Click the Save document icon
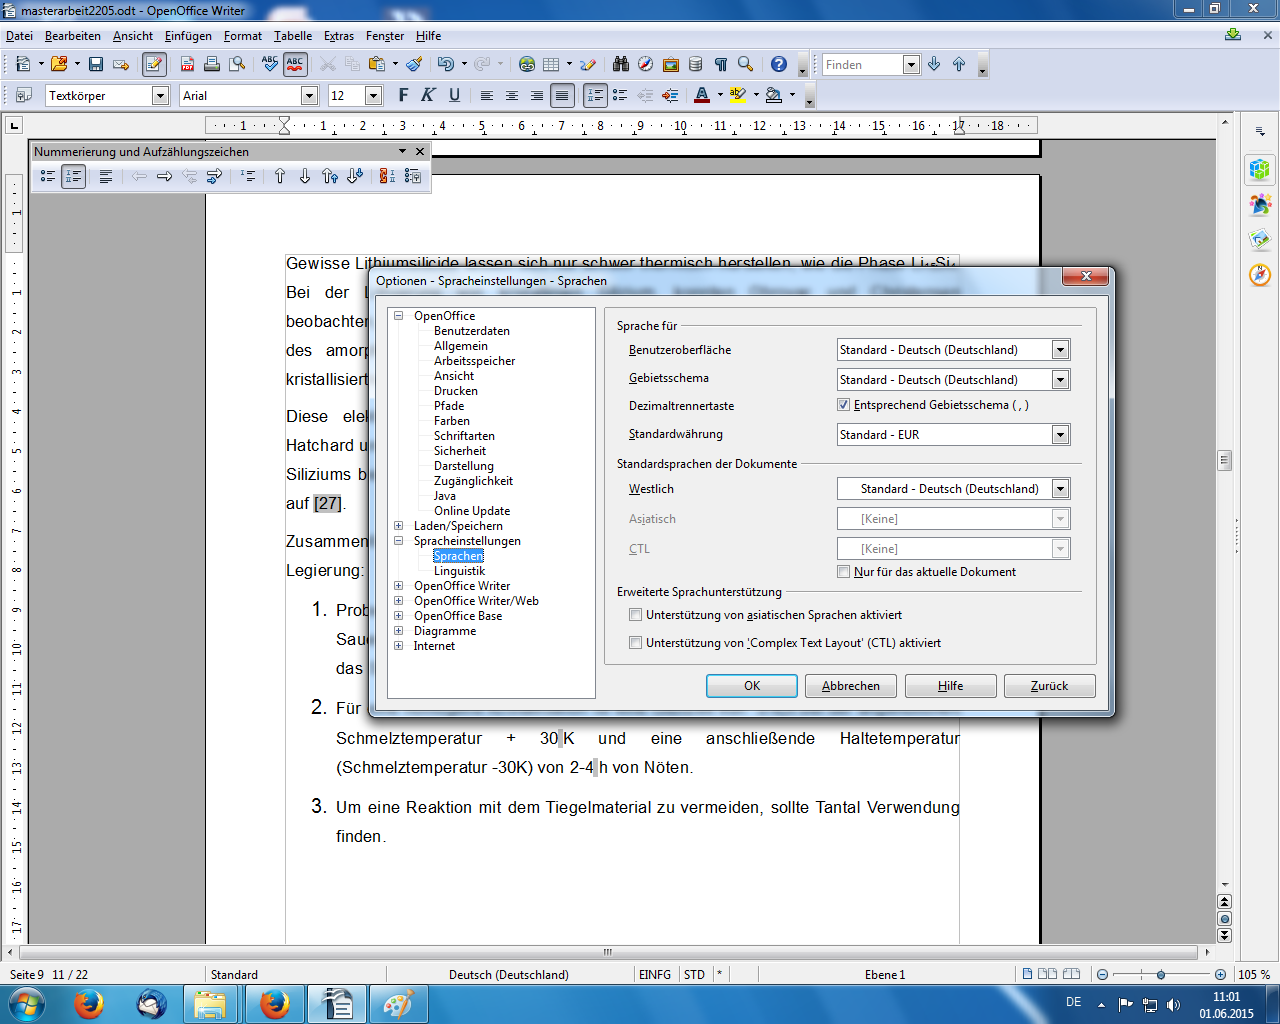This screenshot has height=1024, width=1280. pos(96,64)
